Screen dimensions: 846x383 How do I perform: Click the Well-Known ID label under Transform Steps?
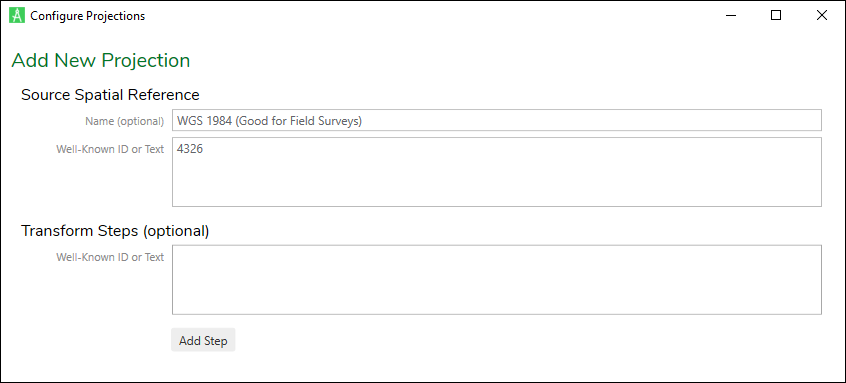point(110,257)
